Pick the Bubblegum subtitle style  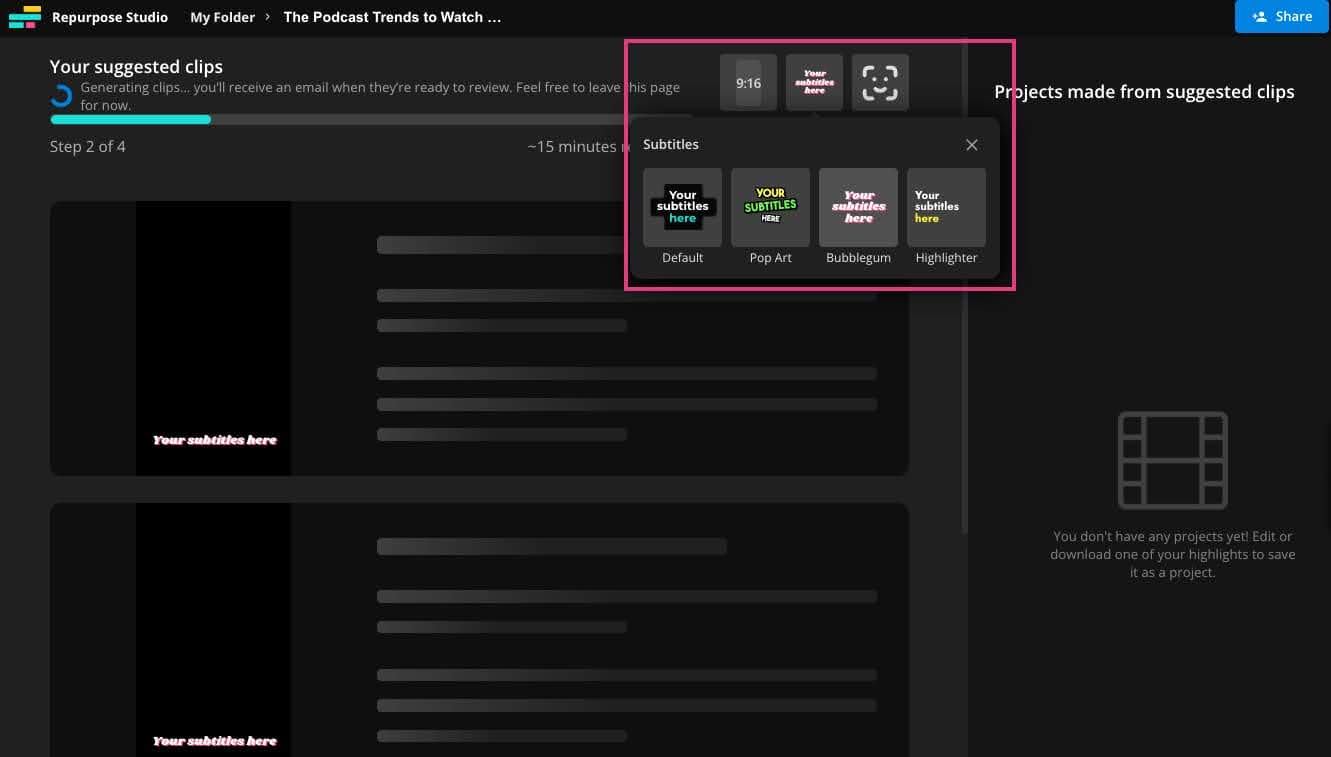(x=858, y=207)
